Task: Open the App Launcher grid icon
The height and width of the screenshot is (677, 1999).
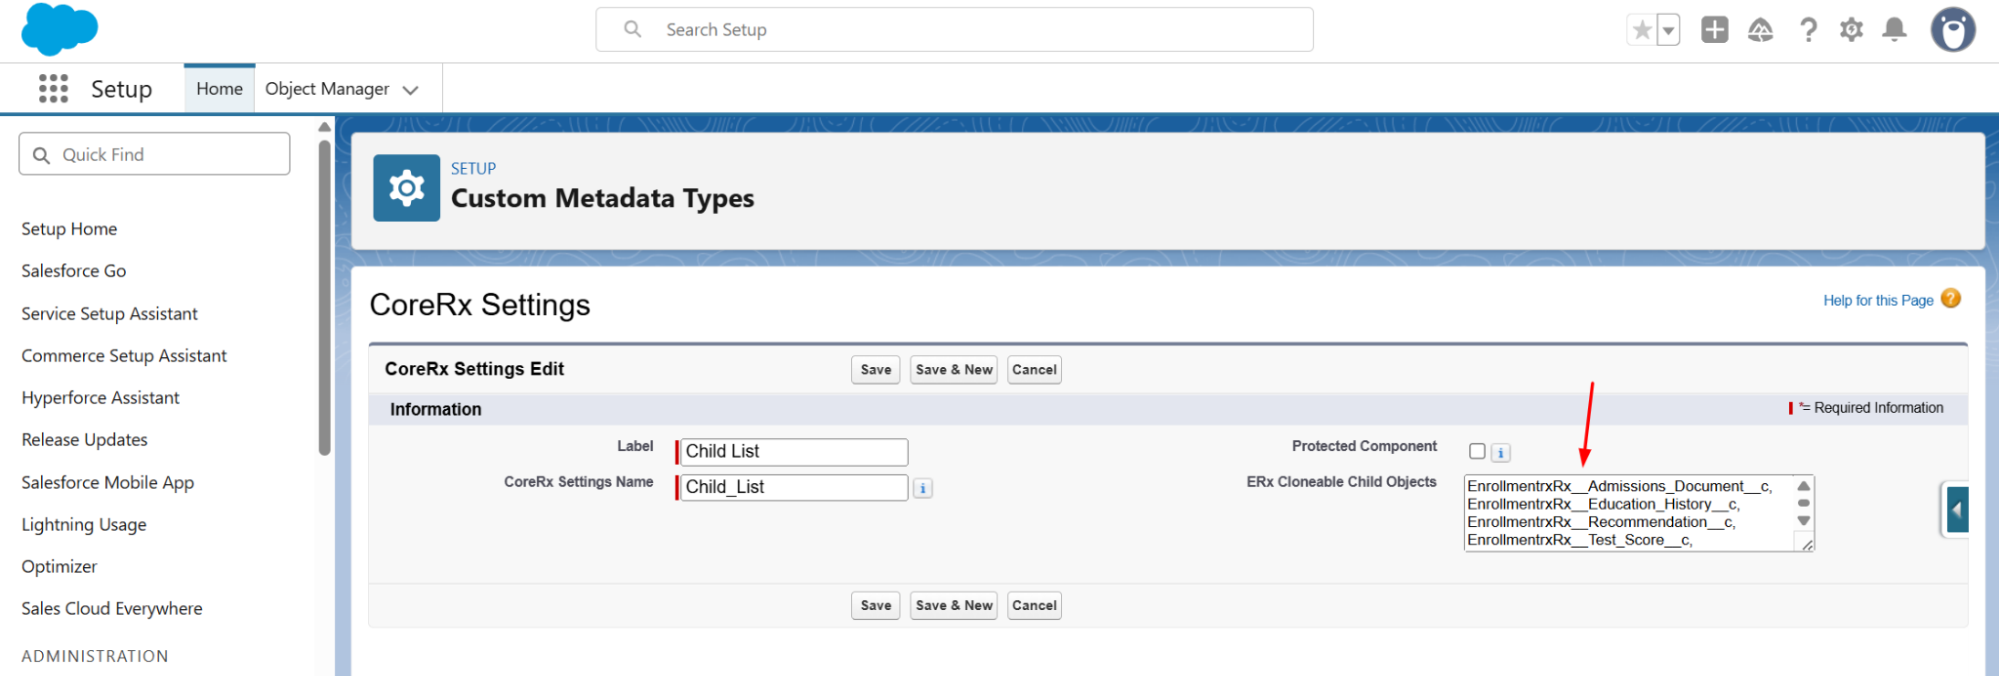Action: (x=53, y=89)
